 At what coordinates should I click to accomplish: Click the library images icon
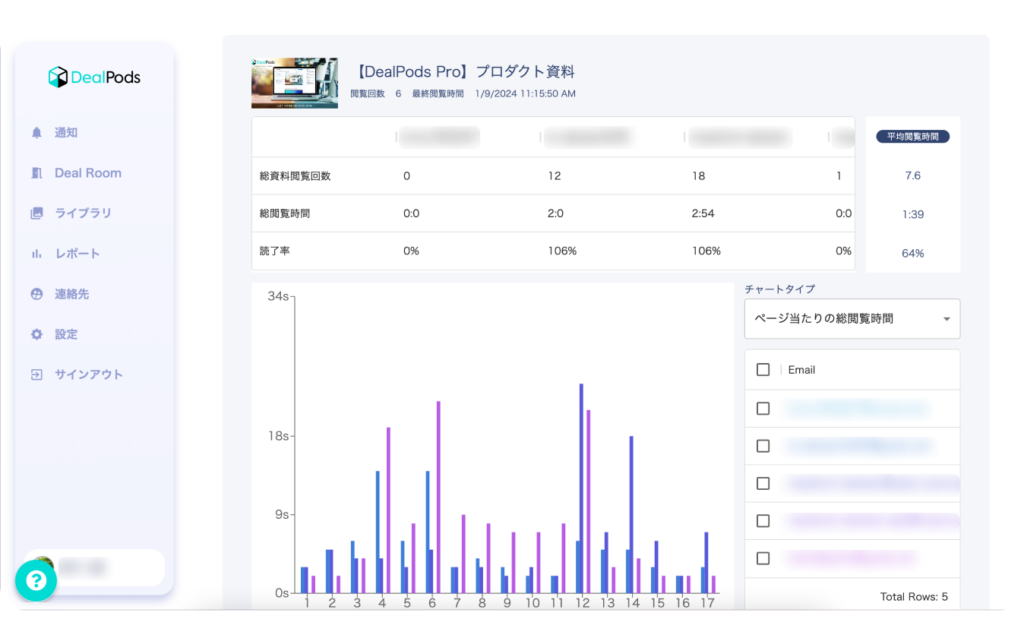37,213
